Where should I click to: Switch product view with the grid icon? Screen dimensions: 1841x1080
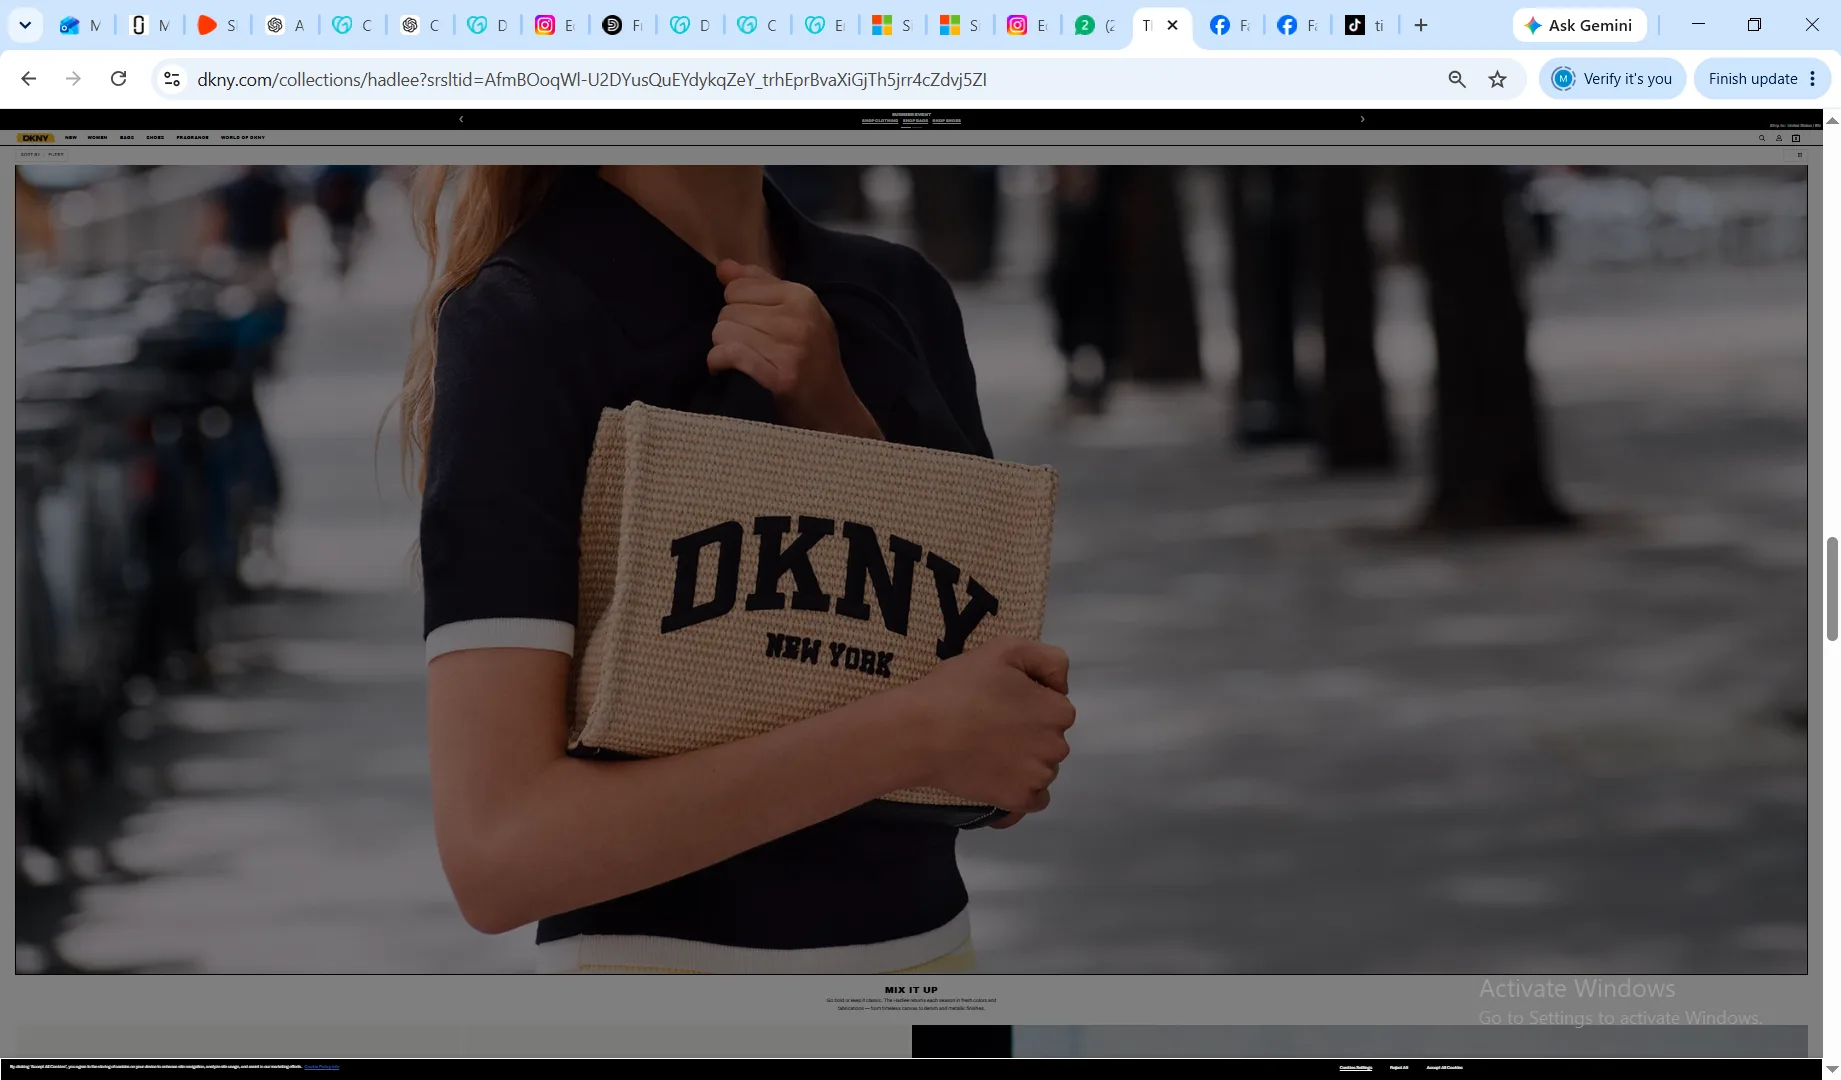click(x=1800, y=155)
